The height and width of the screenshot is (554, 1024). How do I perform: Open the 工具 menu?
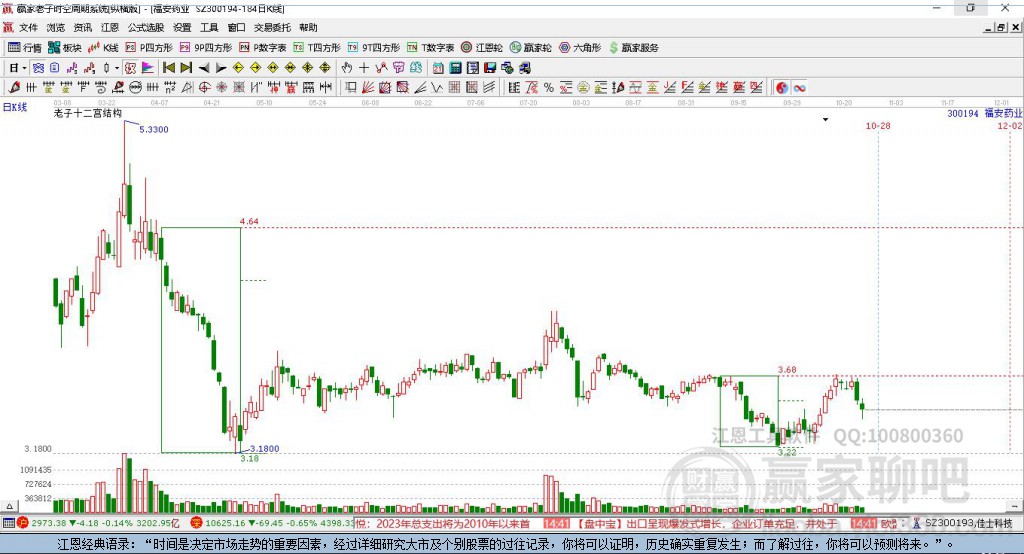[209, 27]
